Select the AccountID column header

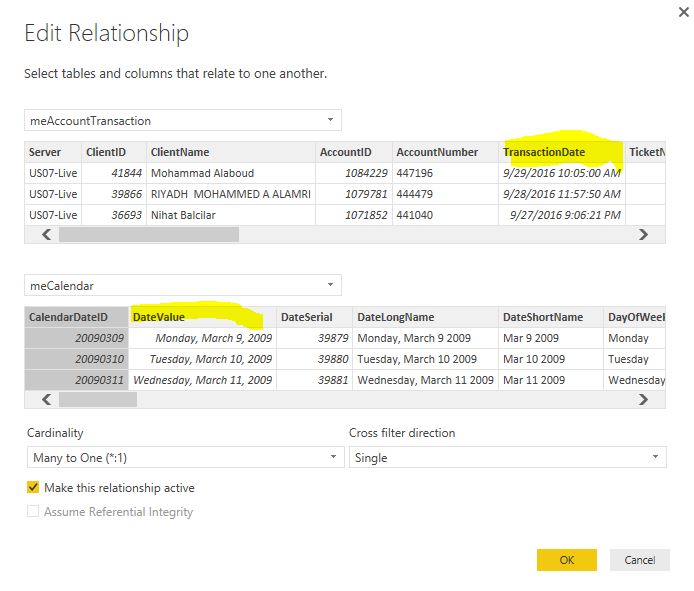(x=354, y=152)
